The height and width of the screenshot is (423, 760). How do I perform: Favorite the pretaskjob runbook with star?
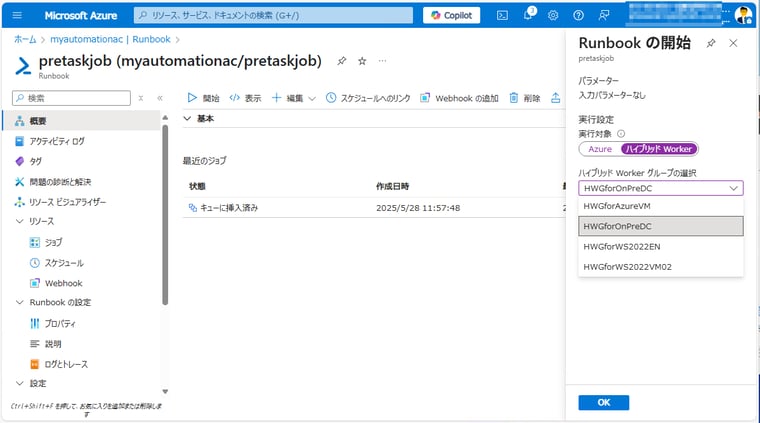[x=362, y=61]
